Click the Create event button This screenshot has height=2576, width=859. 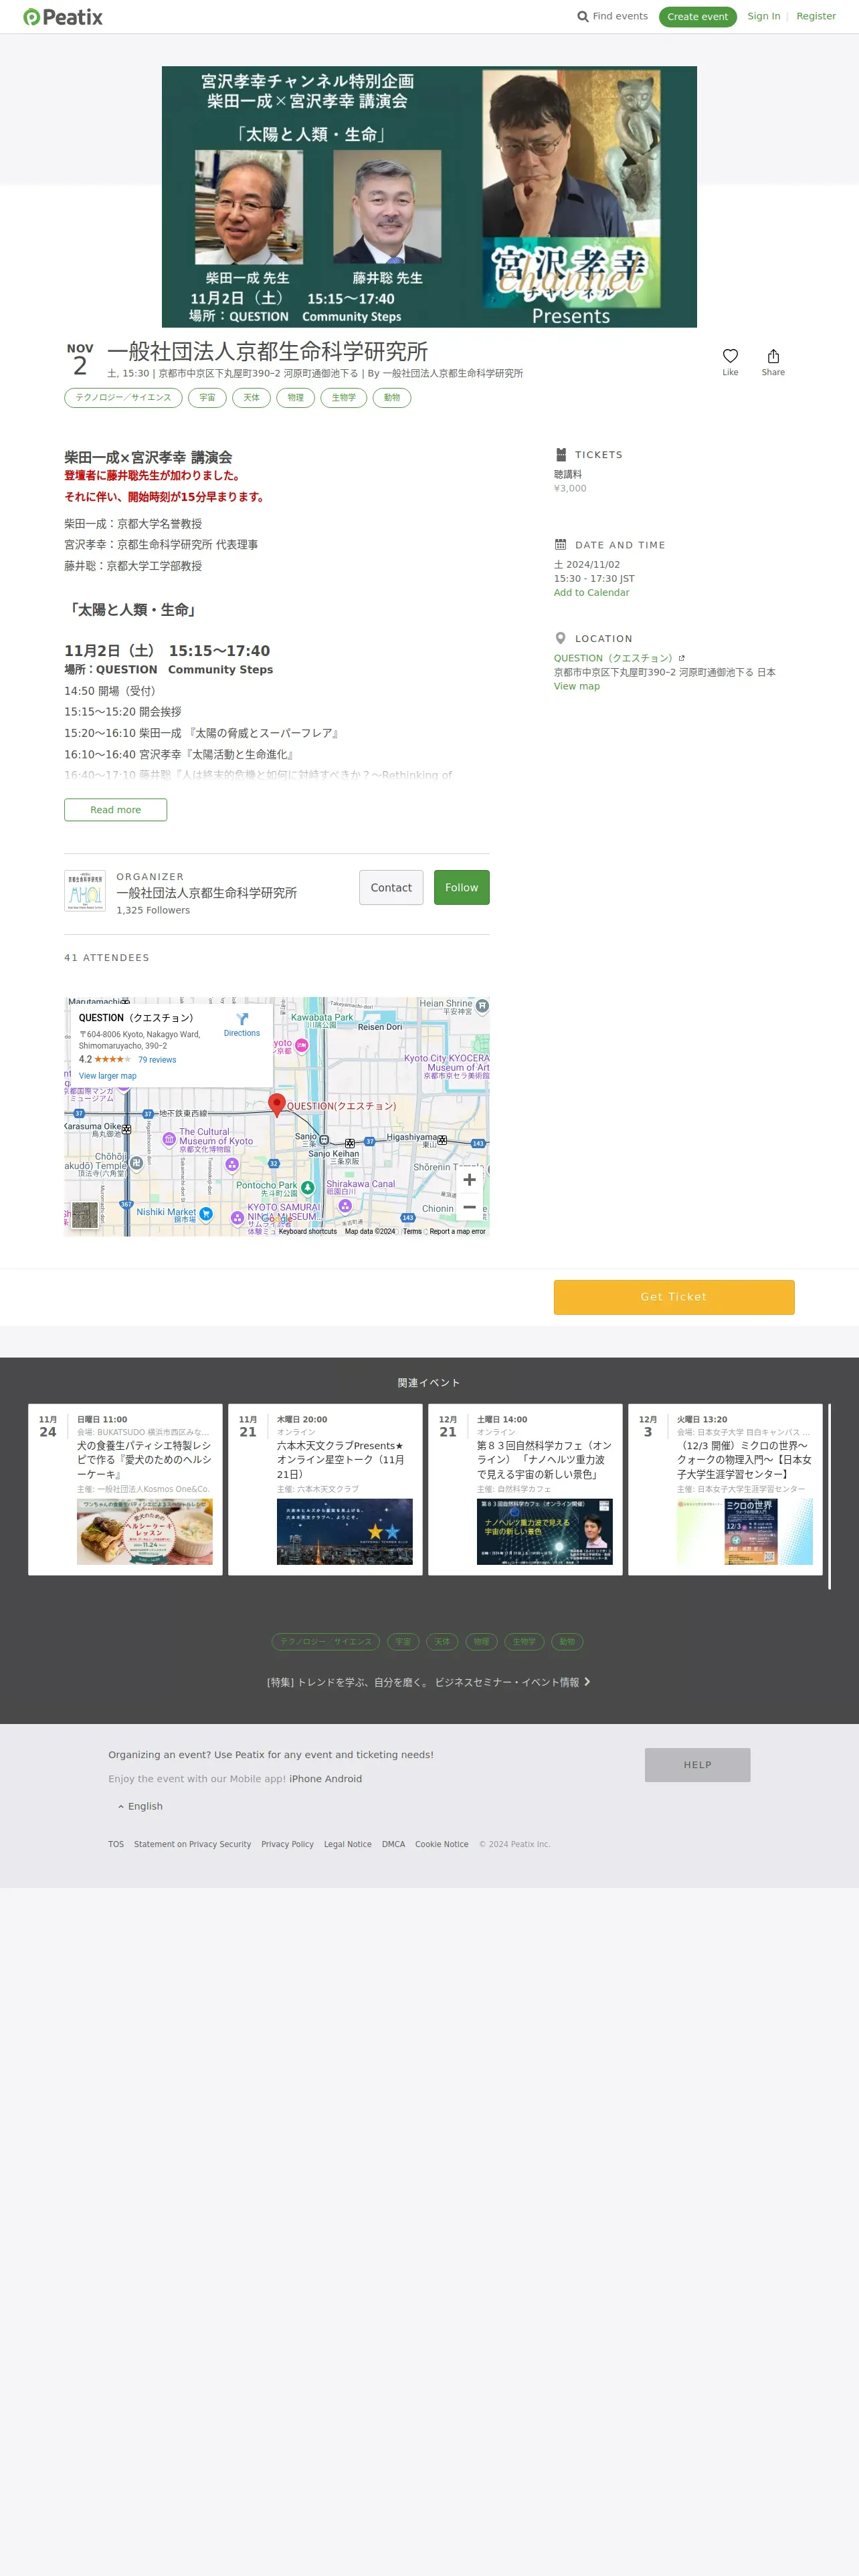point(697,17)
